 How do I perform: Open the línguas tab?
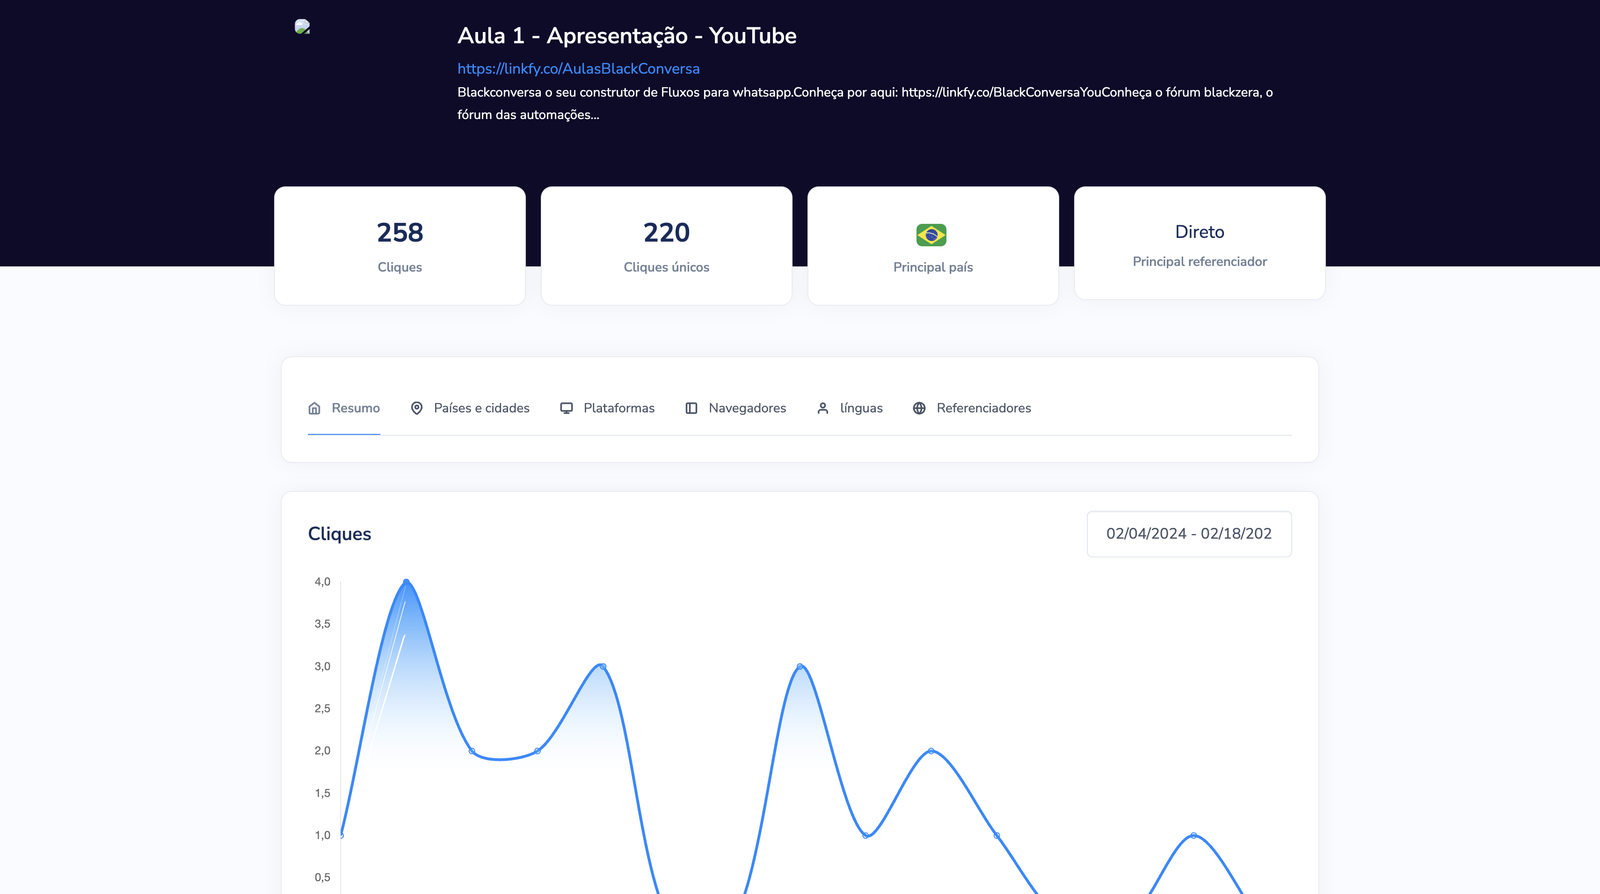(x=849, y=408)
